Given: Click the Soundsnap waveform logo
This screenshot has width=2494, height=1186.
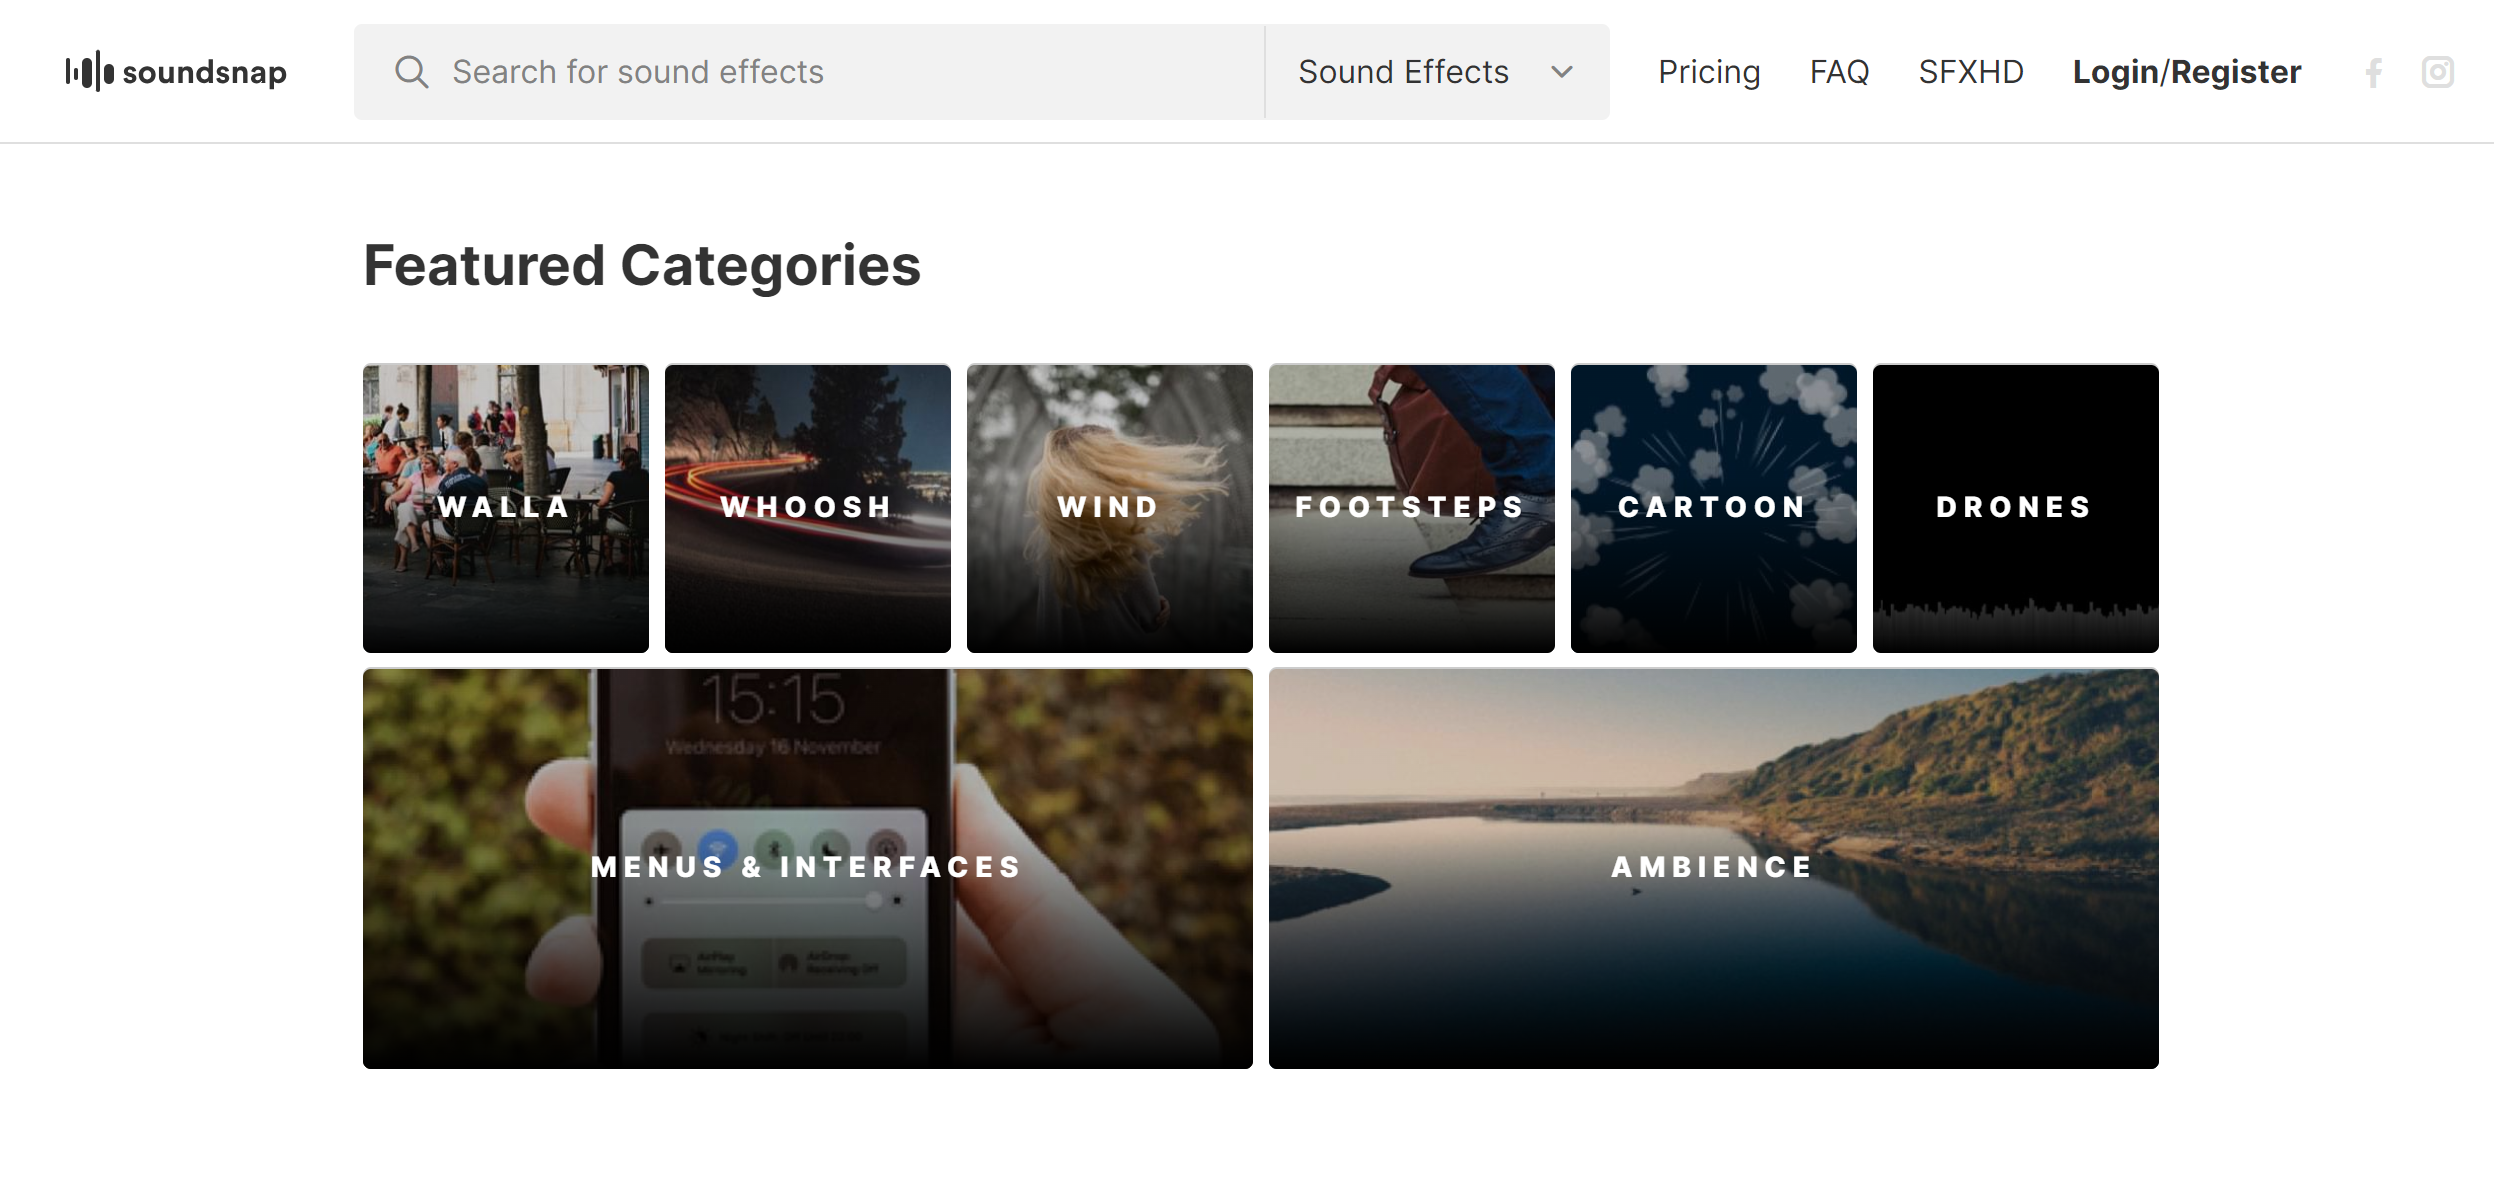Looking at the screenshot, I should (90, 72).
